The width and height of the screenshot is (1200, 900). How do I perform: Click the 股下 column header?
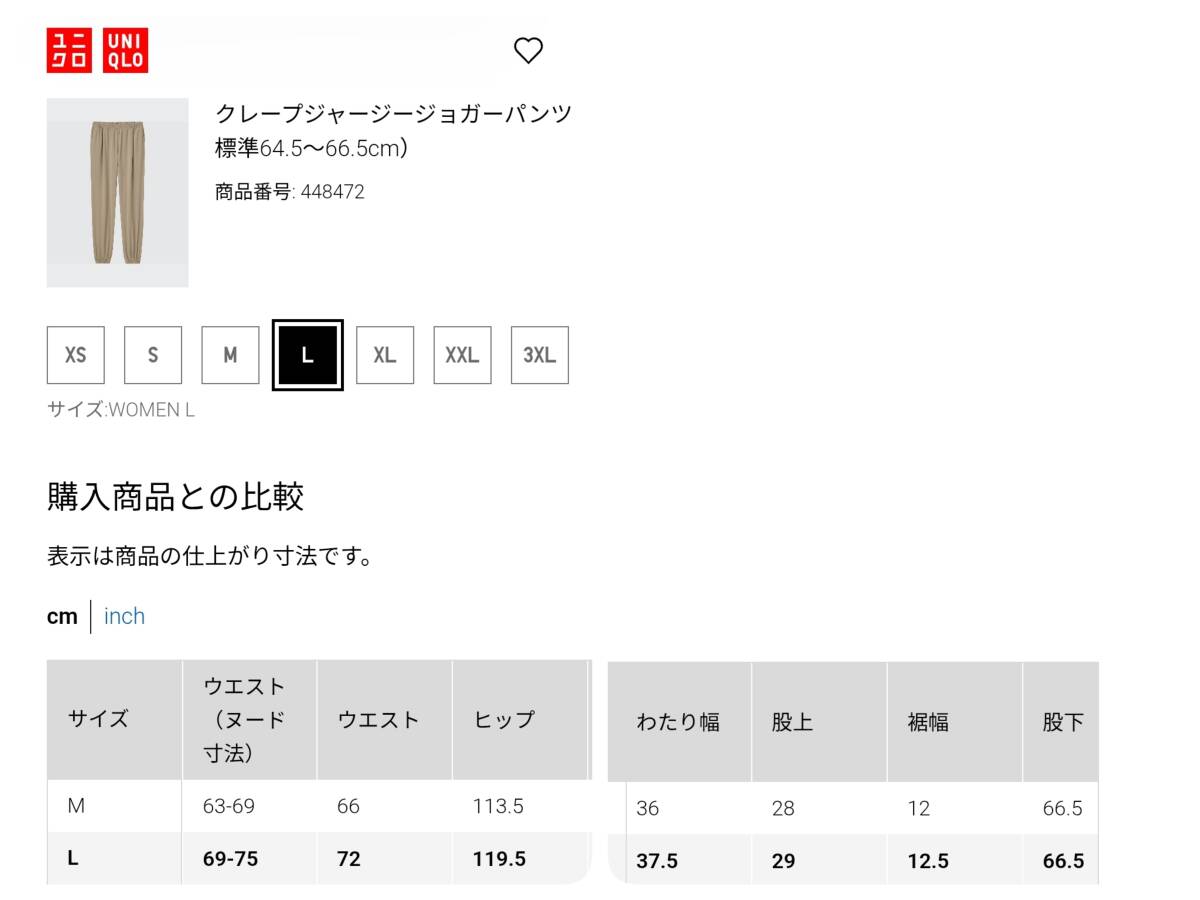coord(1061,722)
